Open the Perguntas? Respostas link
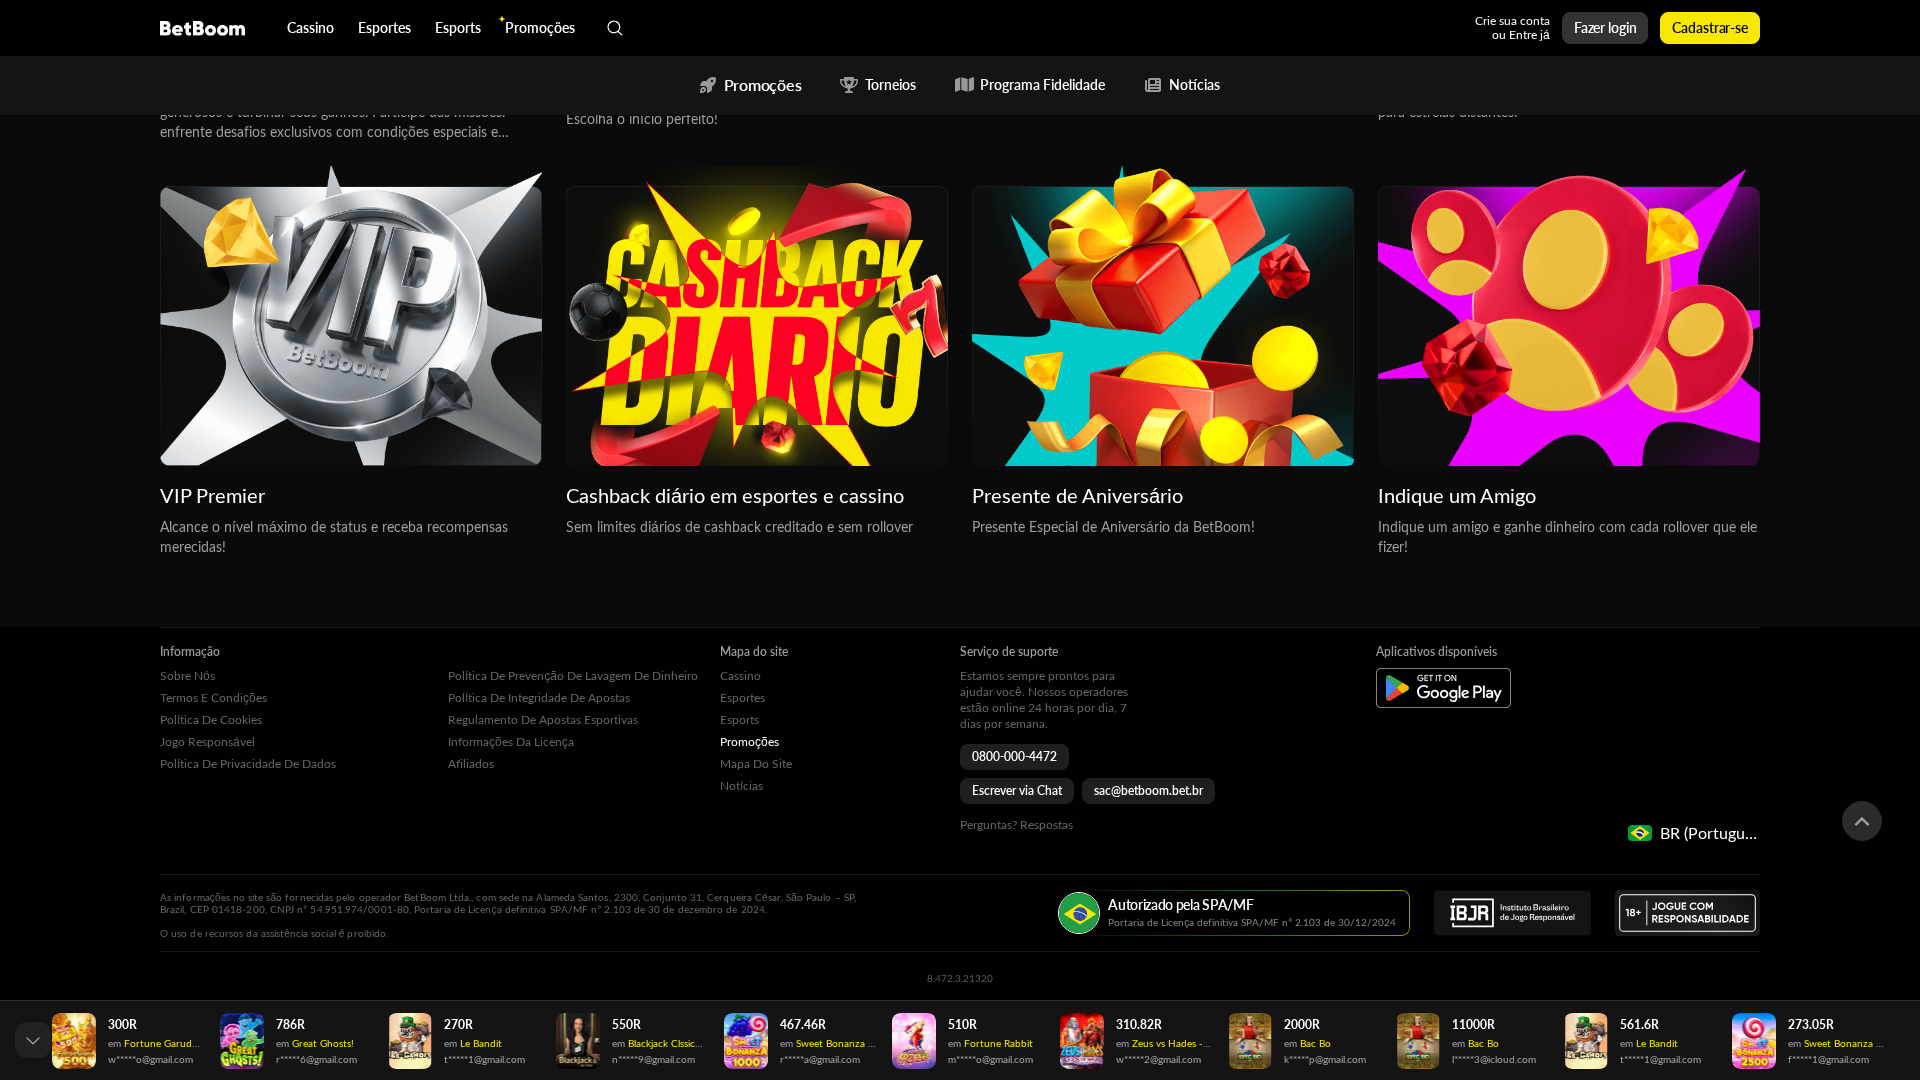 click(1016, 825)
